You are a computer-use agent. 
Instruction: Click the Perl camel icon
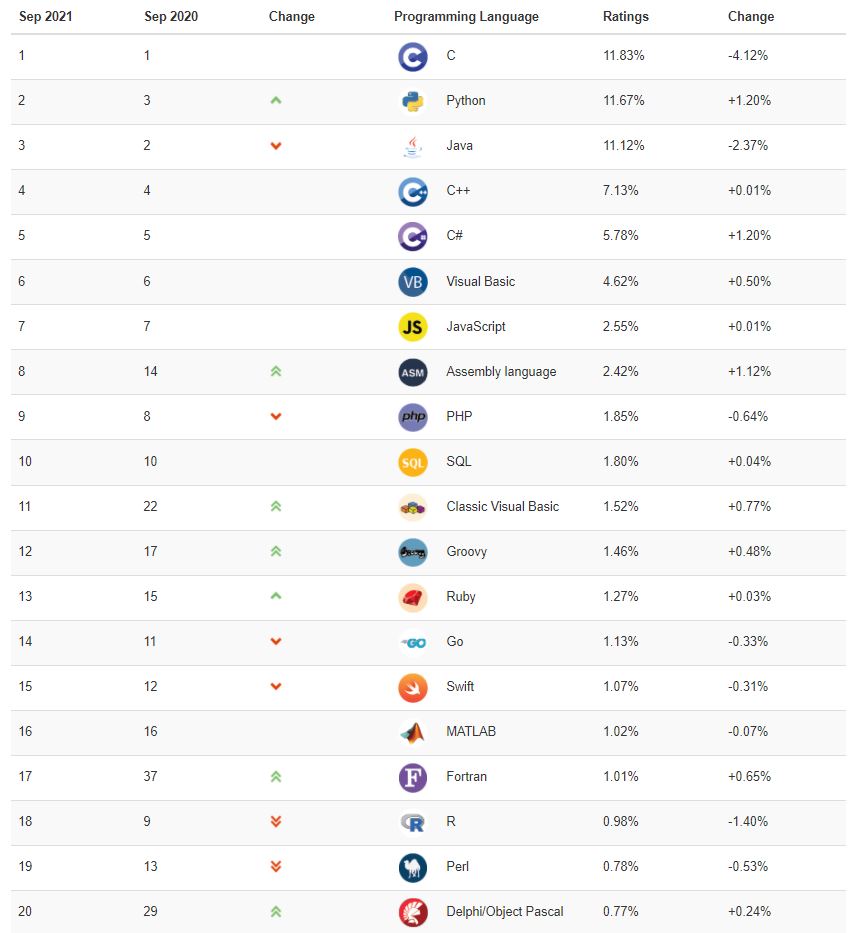coord(412,867)
